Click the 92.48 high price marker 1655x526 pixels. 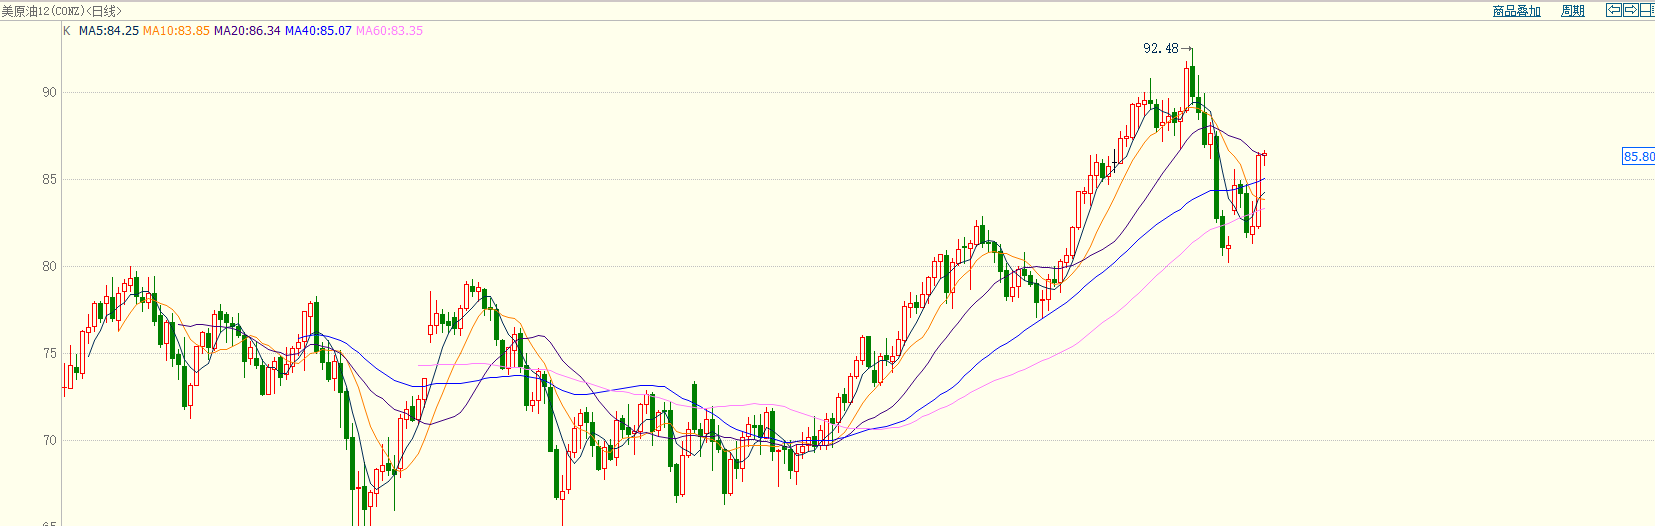(1161, 48)
